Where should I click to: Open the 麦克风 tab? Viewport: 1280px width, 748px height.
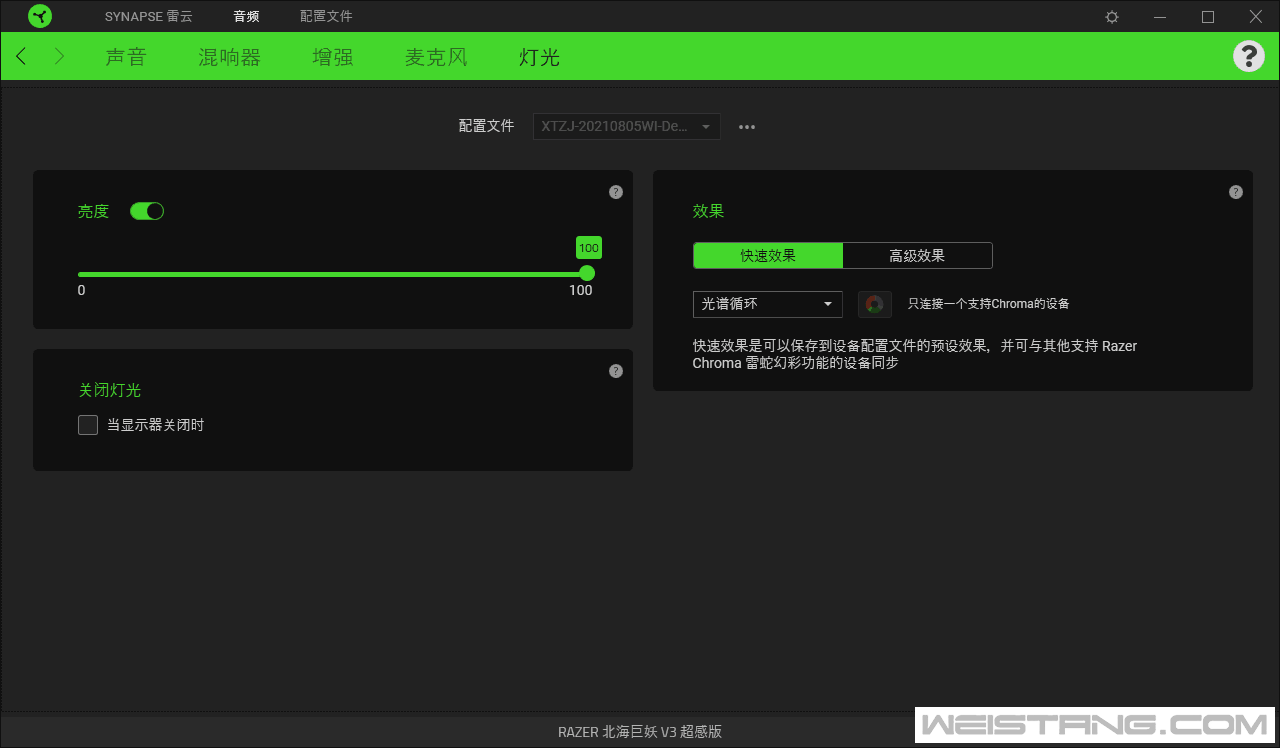tap(436, 57)
